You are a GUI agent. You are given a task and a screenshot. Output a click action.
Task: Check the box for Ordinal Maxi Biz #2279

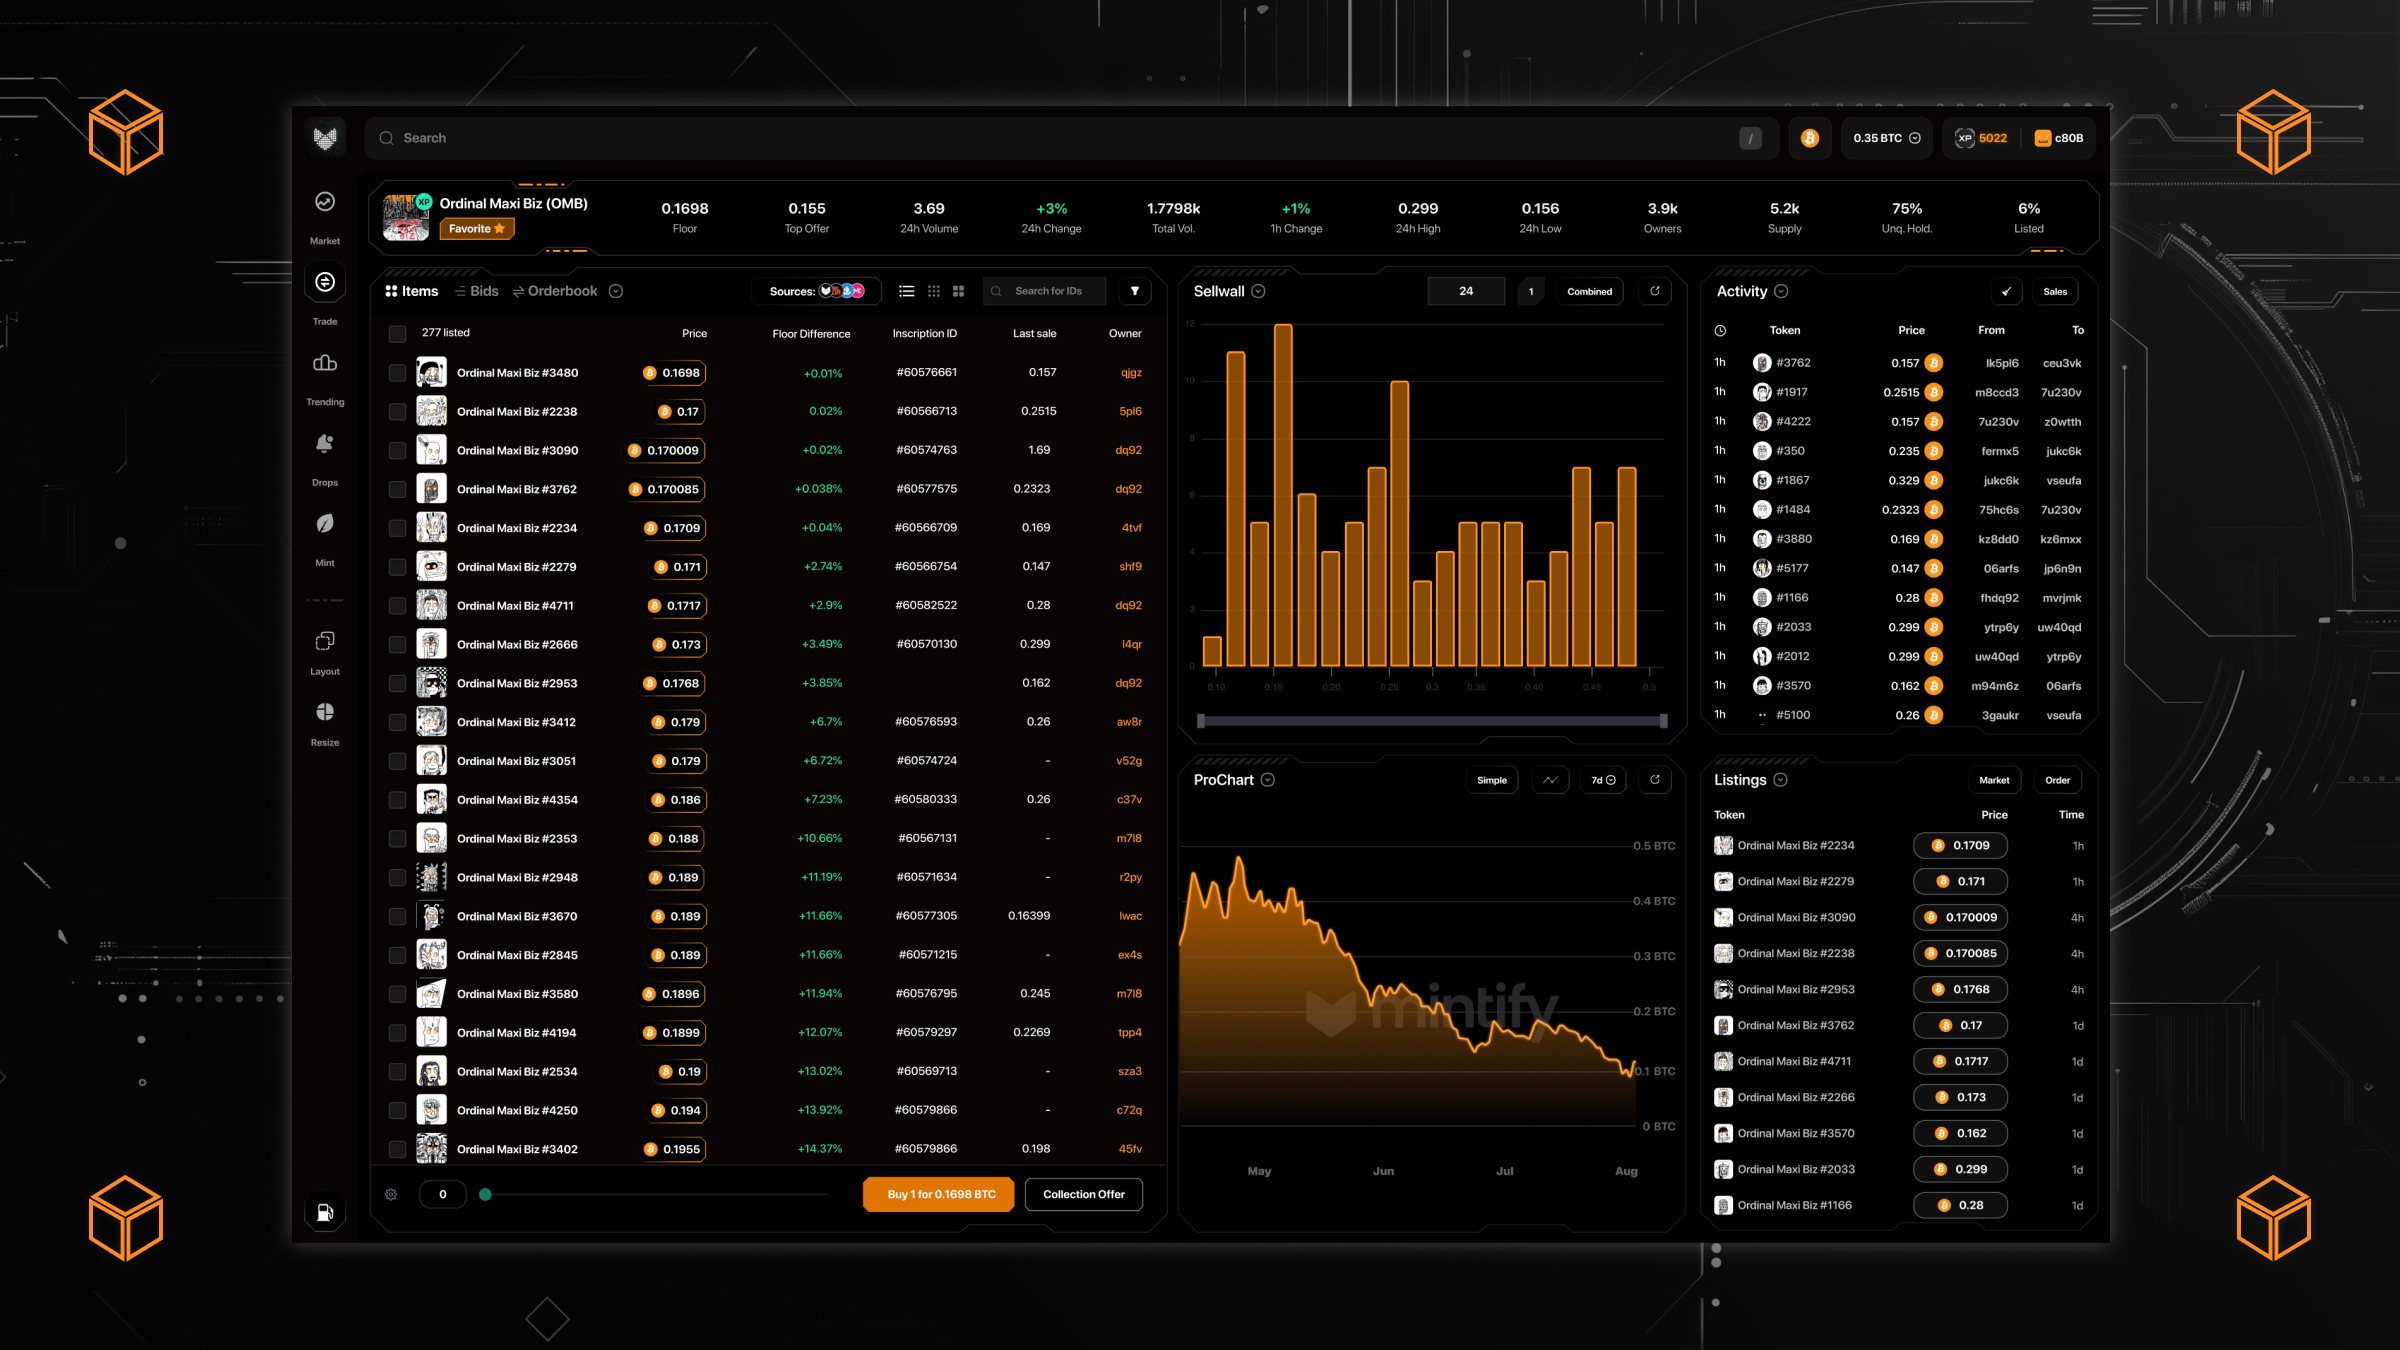pos(397,567)
